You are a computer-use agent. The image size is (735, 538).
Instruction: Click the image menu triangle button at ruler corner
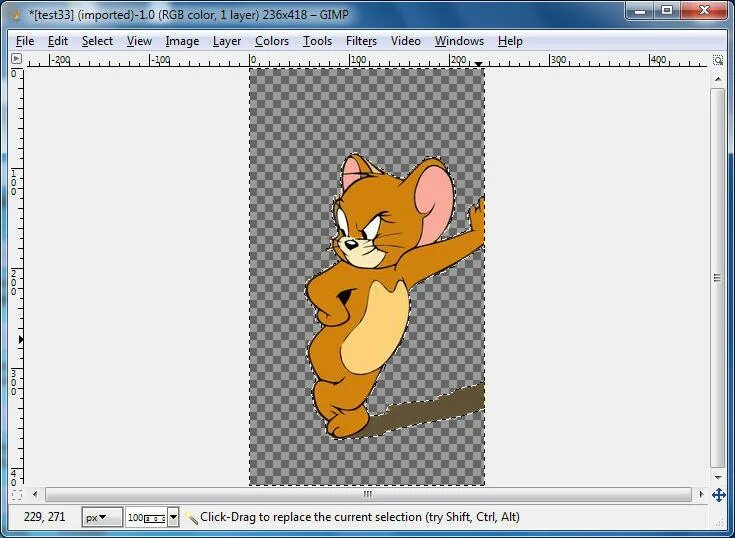click(16, 59)
